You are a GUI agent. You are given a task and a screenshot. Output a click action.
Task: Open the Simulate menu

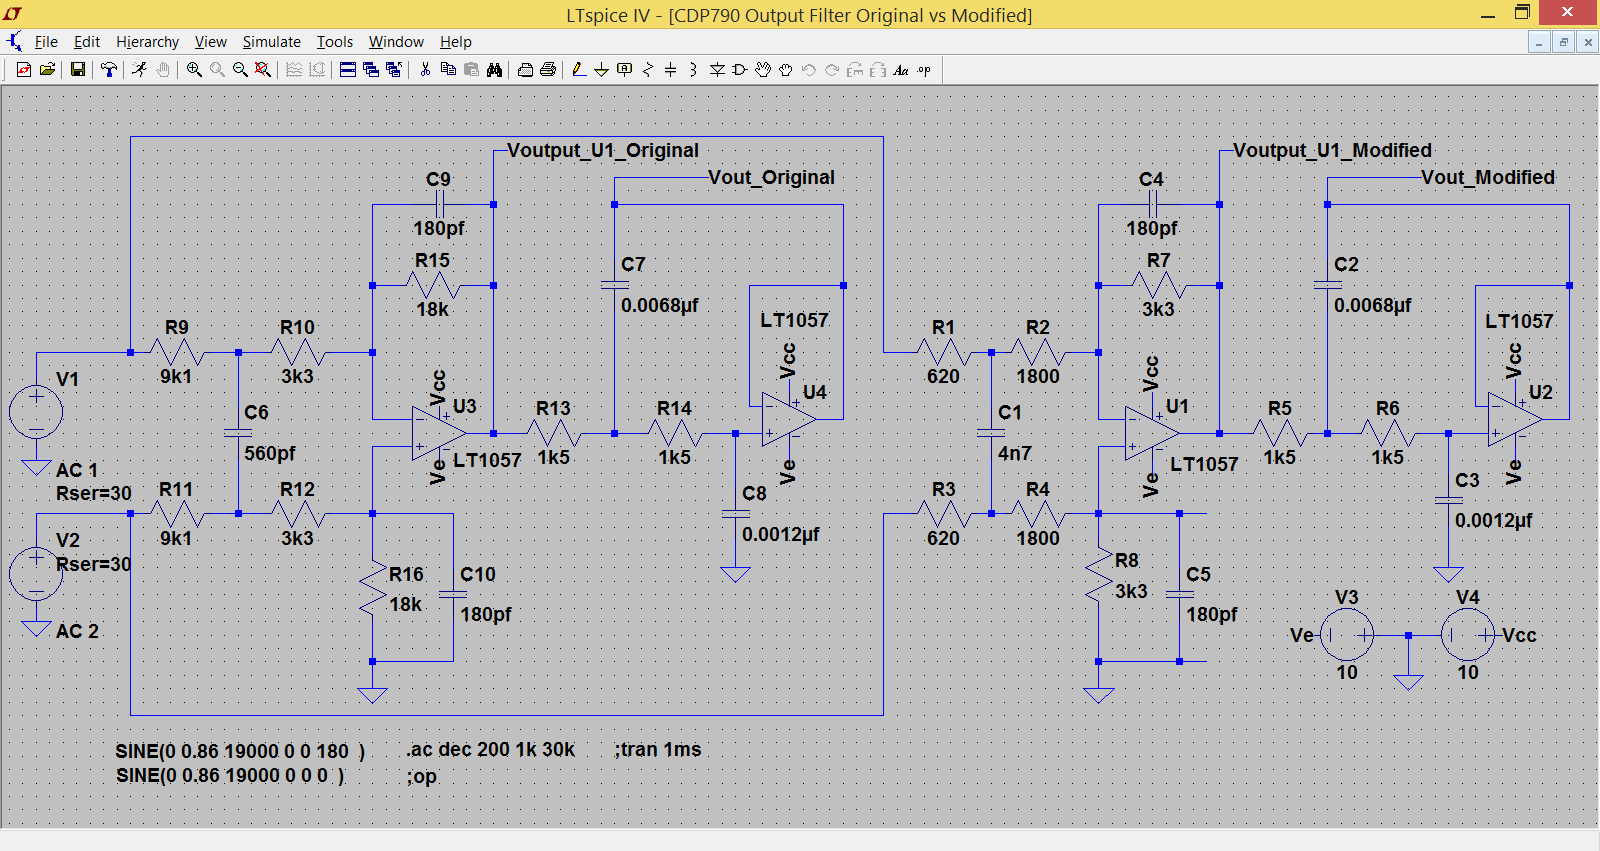271,42
